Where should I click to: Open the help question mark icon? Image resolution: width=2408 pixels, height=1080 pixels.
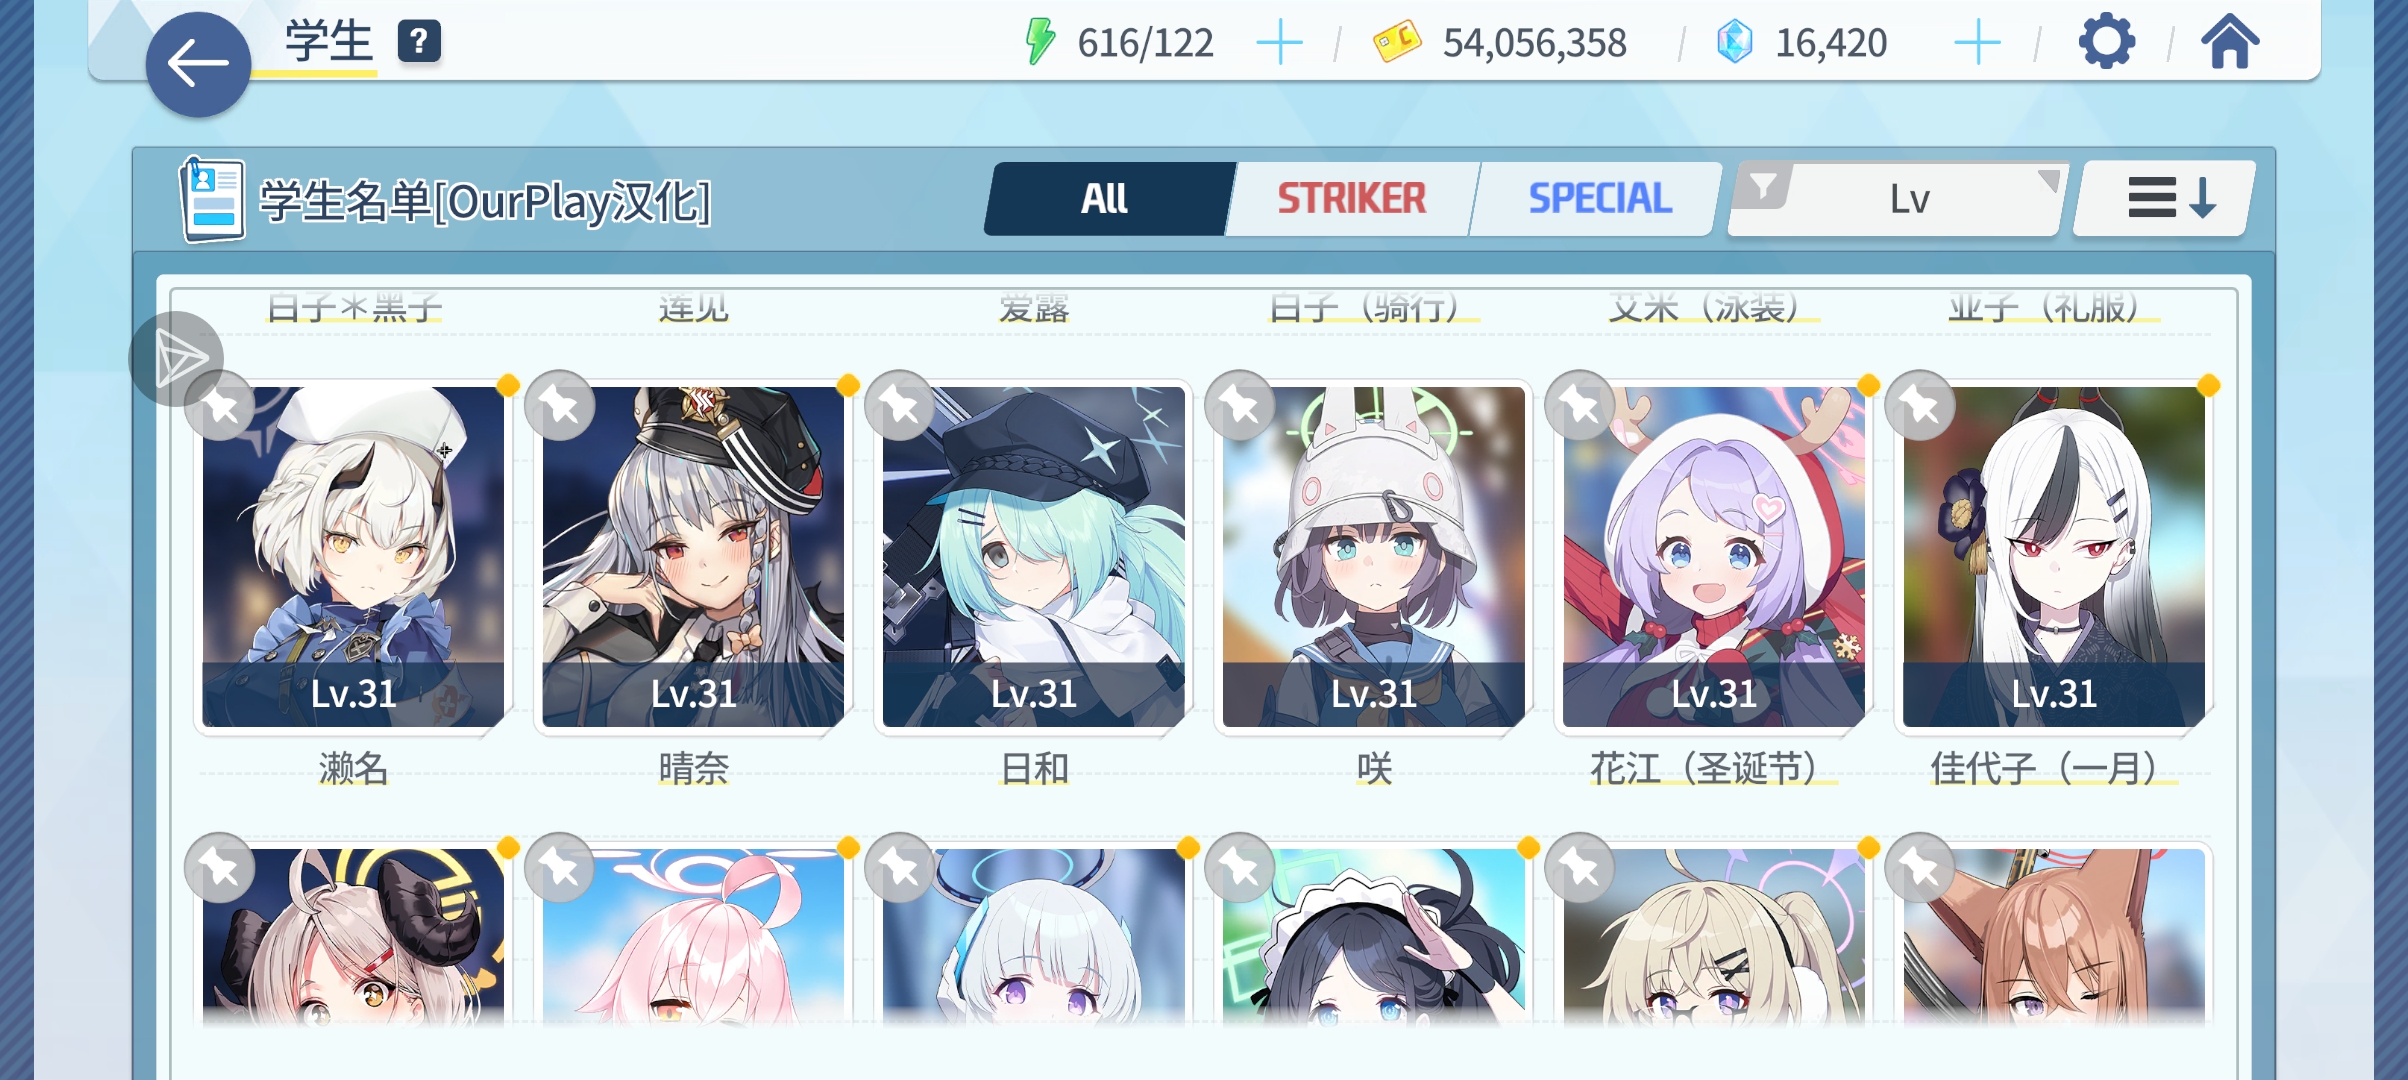[419, 42]
